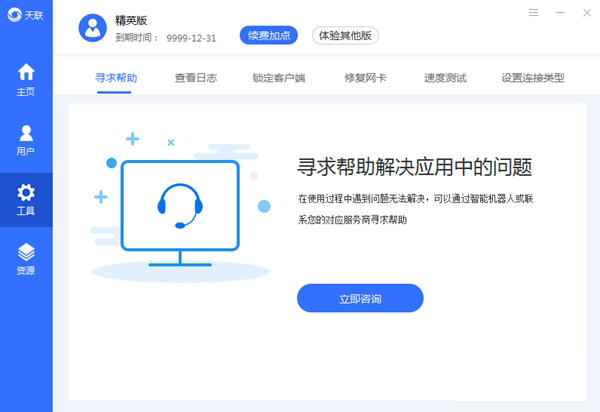600x412 pixels.
Task: Click the 精英版 edition label
Action: (131, 18)
